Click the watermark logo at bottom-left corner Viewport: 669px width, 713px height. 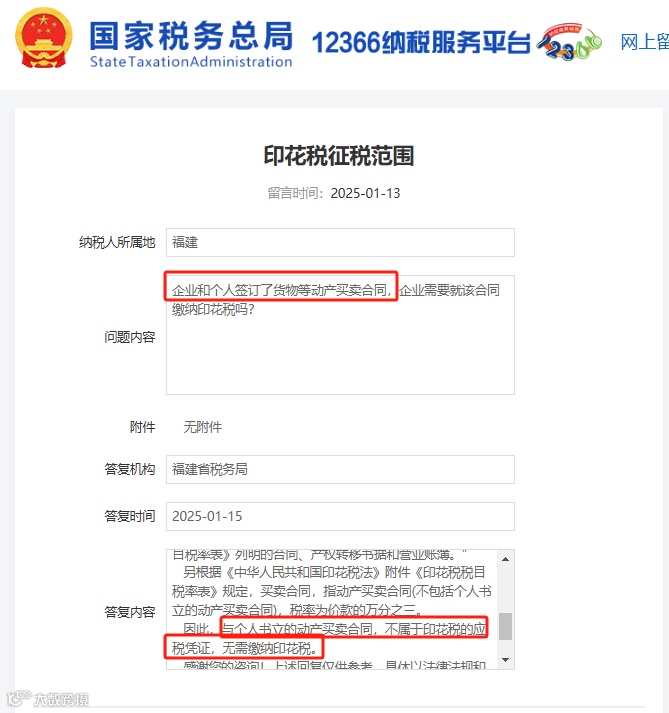pyautogui.click(x=48, y=698)
